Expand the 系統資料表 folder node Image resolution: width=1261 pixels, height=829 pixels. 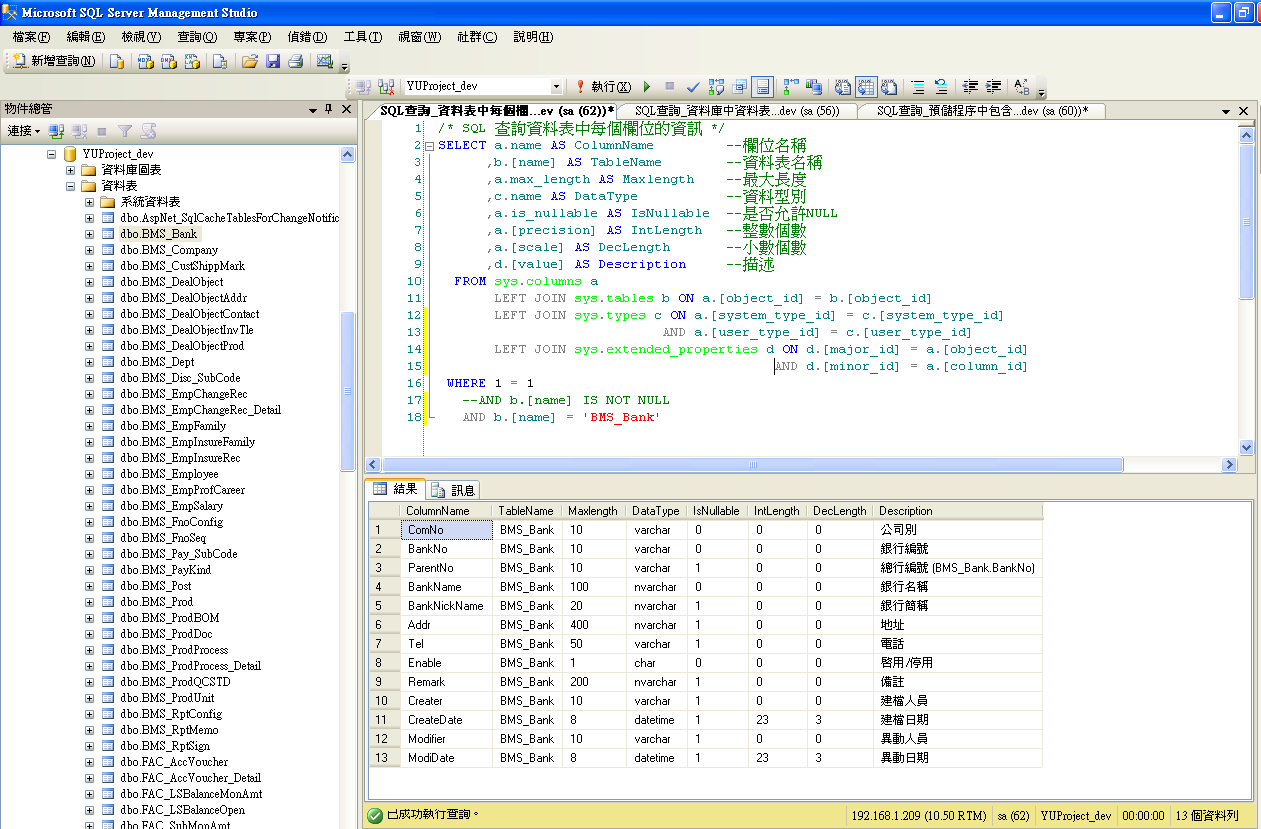90,202
